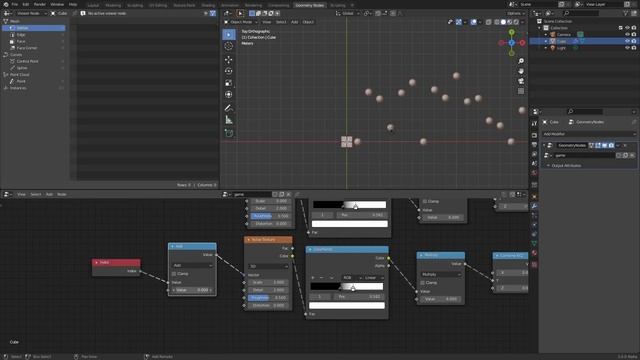Select the Add Cube tool in viewport toolbar
This screenshot has height=360, width=640.
coord(229,133)
